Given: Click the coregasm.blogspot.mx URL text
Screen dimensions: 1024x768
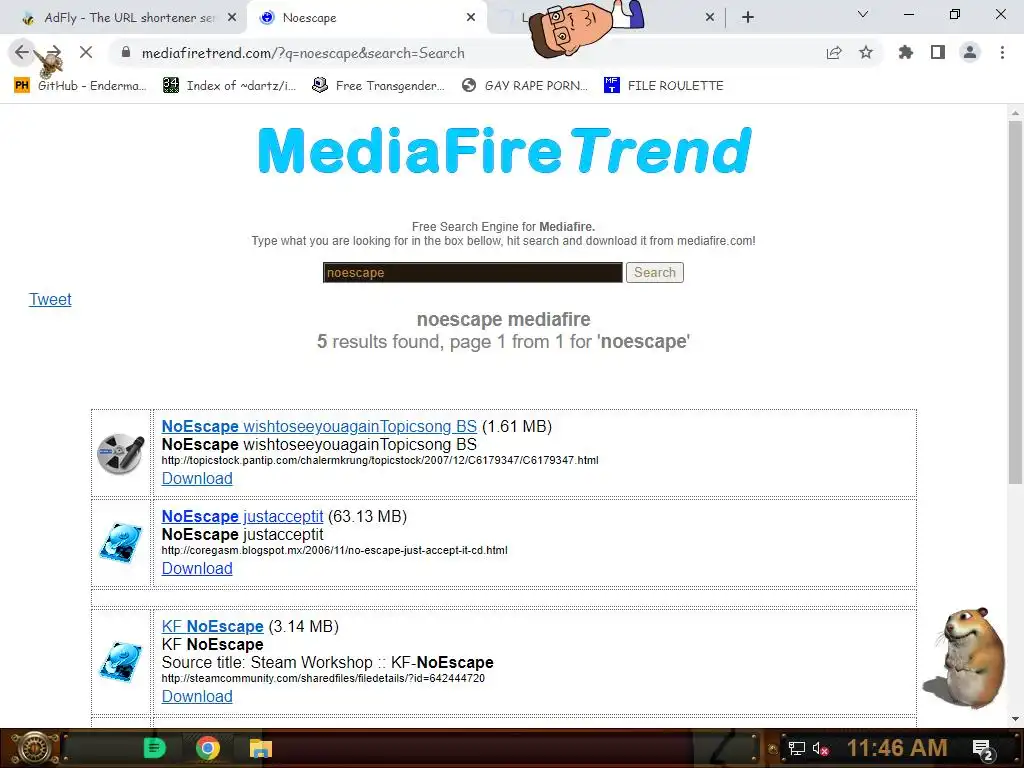Looking at the screenshot, I should 334,551.
